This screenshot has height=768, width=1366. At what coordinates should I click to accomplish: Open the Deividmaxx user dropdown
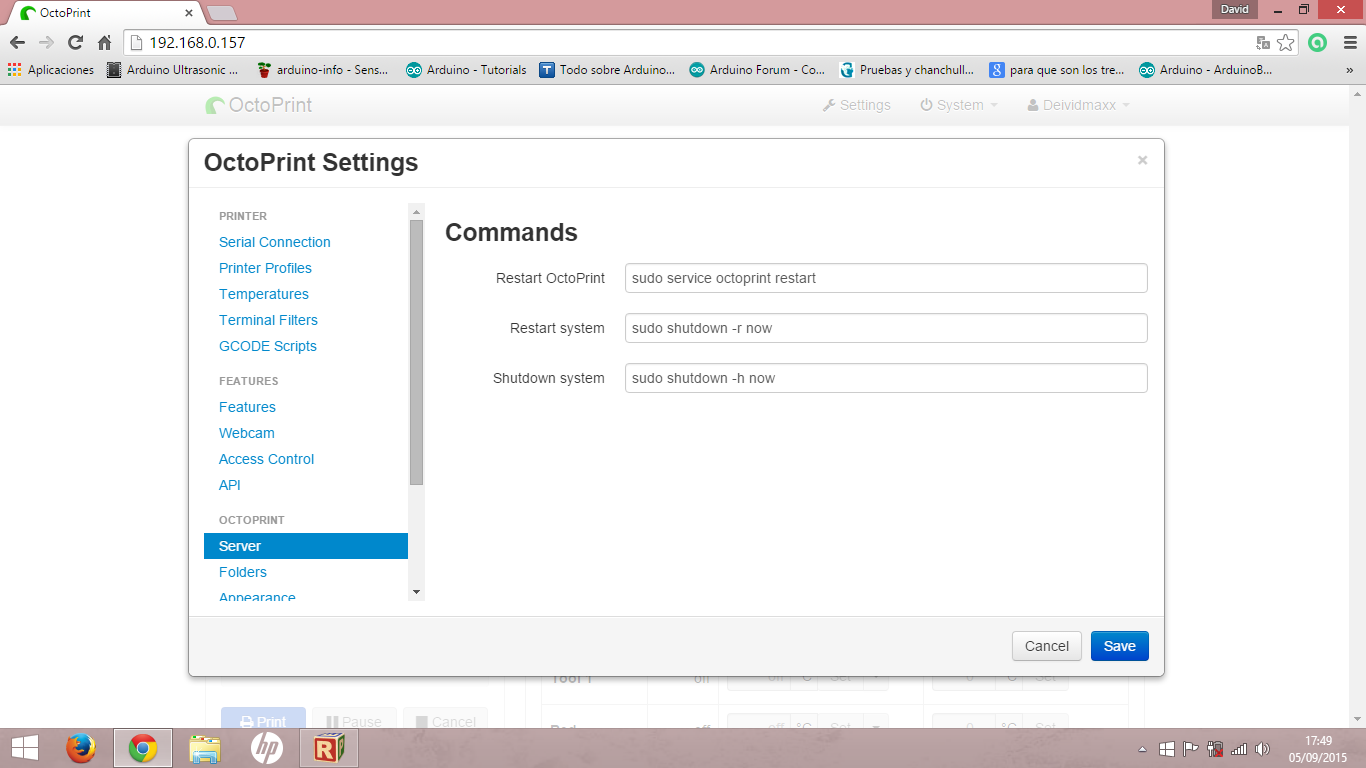point(1079,105)
